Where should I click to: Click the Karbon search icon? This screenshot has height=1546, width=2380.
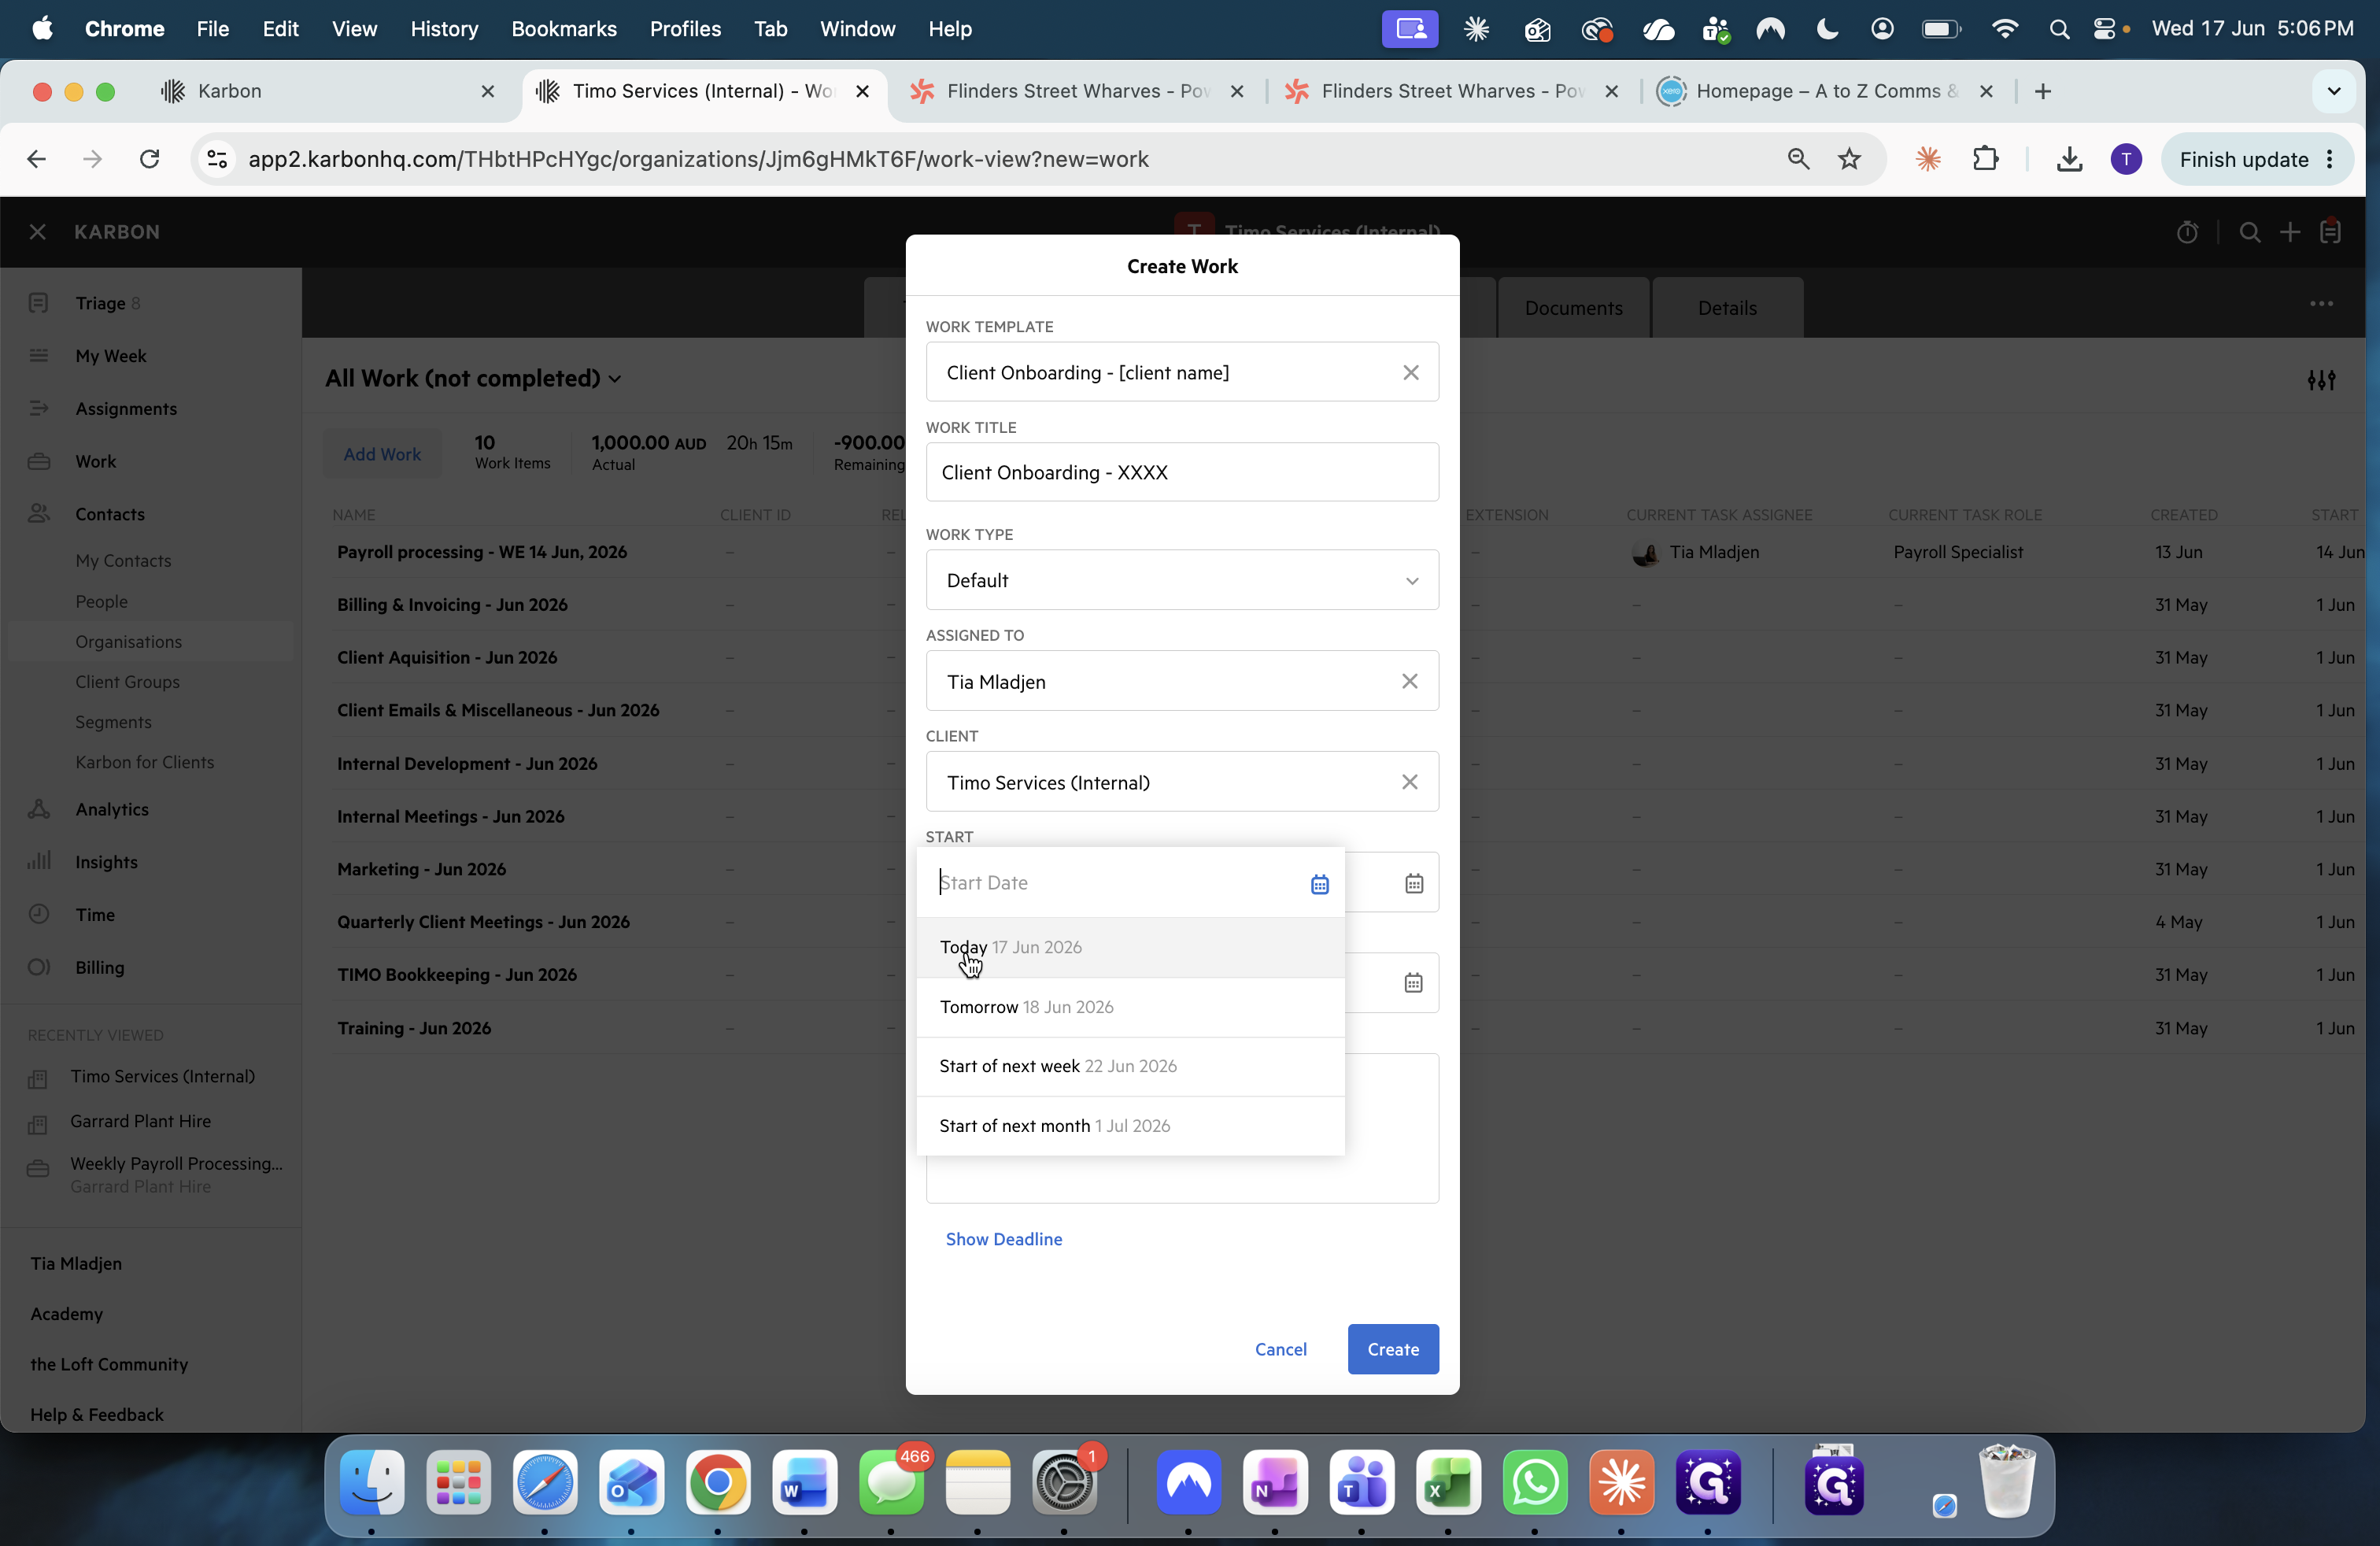2250,232
